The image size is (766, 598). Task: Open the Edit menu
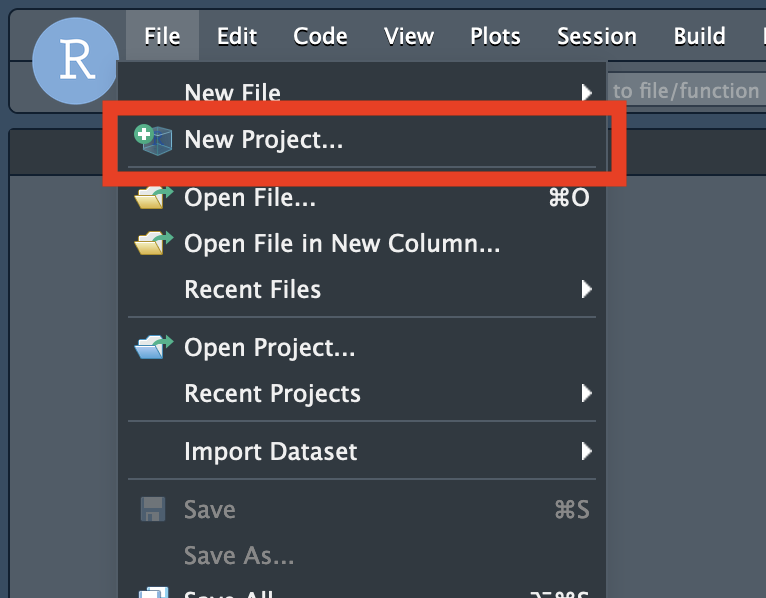[x=237, y=37]
